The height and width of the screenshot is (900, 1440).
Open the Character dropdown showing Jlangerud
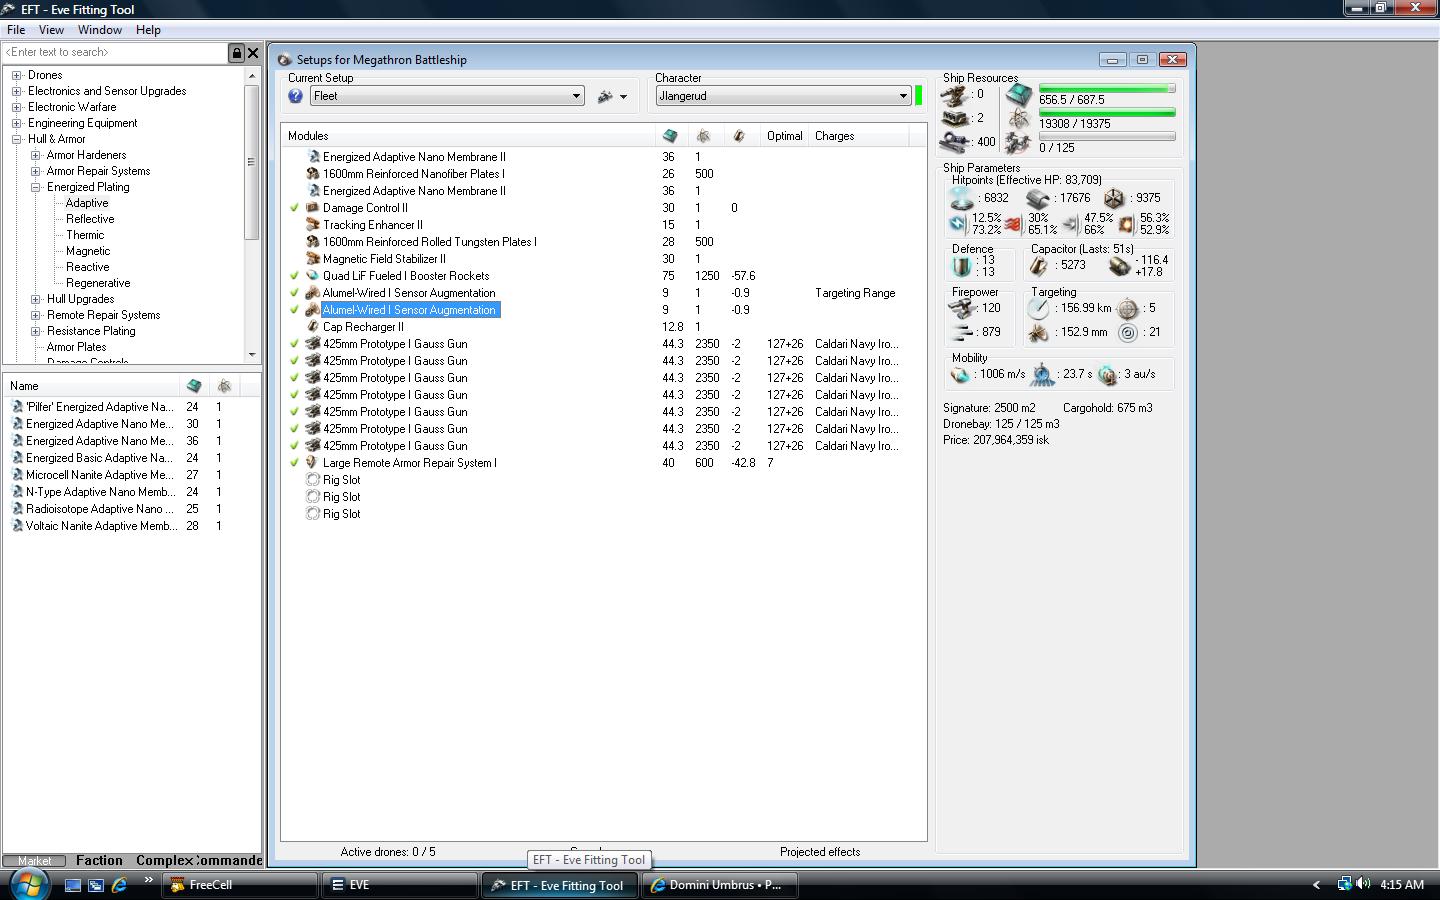(783, 96)
